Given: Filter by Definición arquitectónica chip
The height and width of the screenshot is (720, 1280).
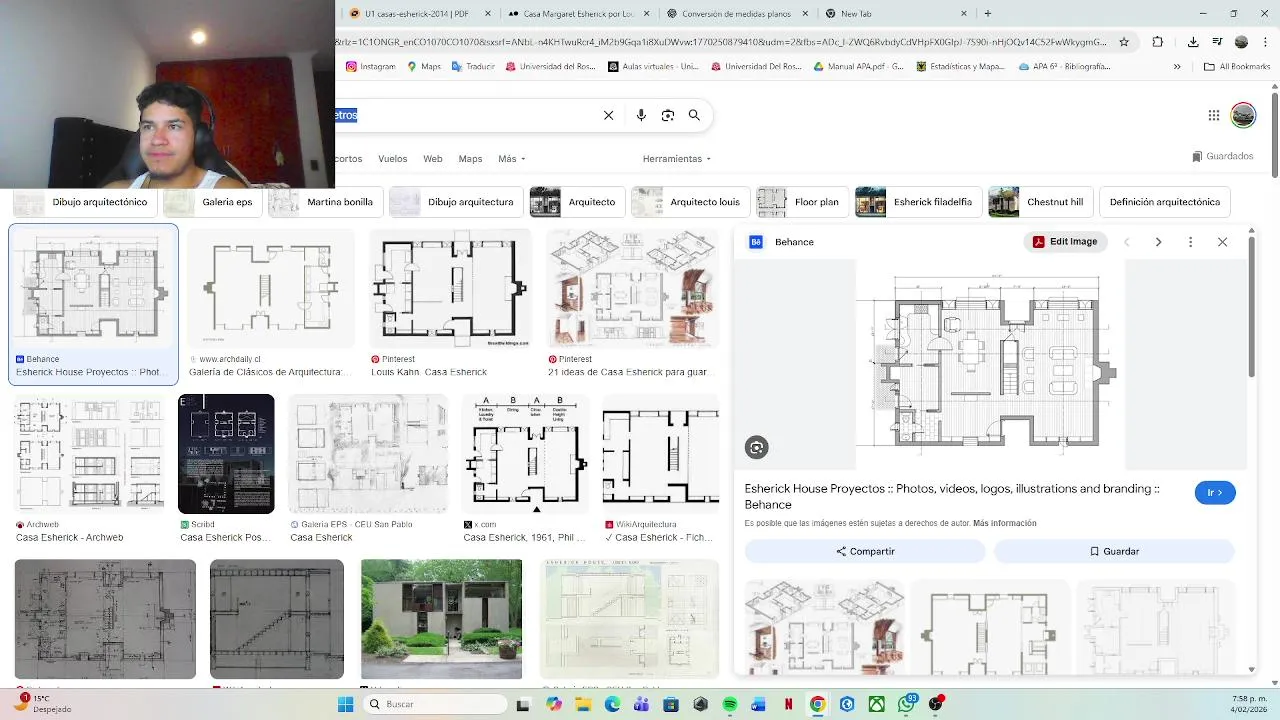Looking at the screenshot, I should click(x=1164, y=202).
